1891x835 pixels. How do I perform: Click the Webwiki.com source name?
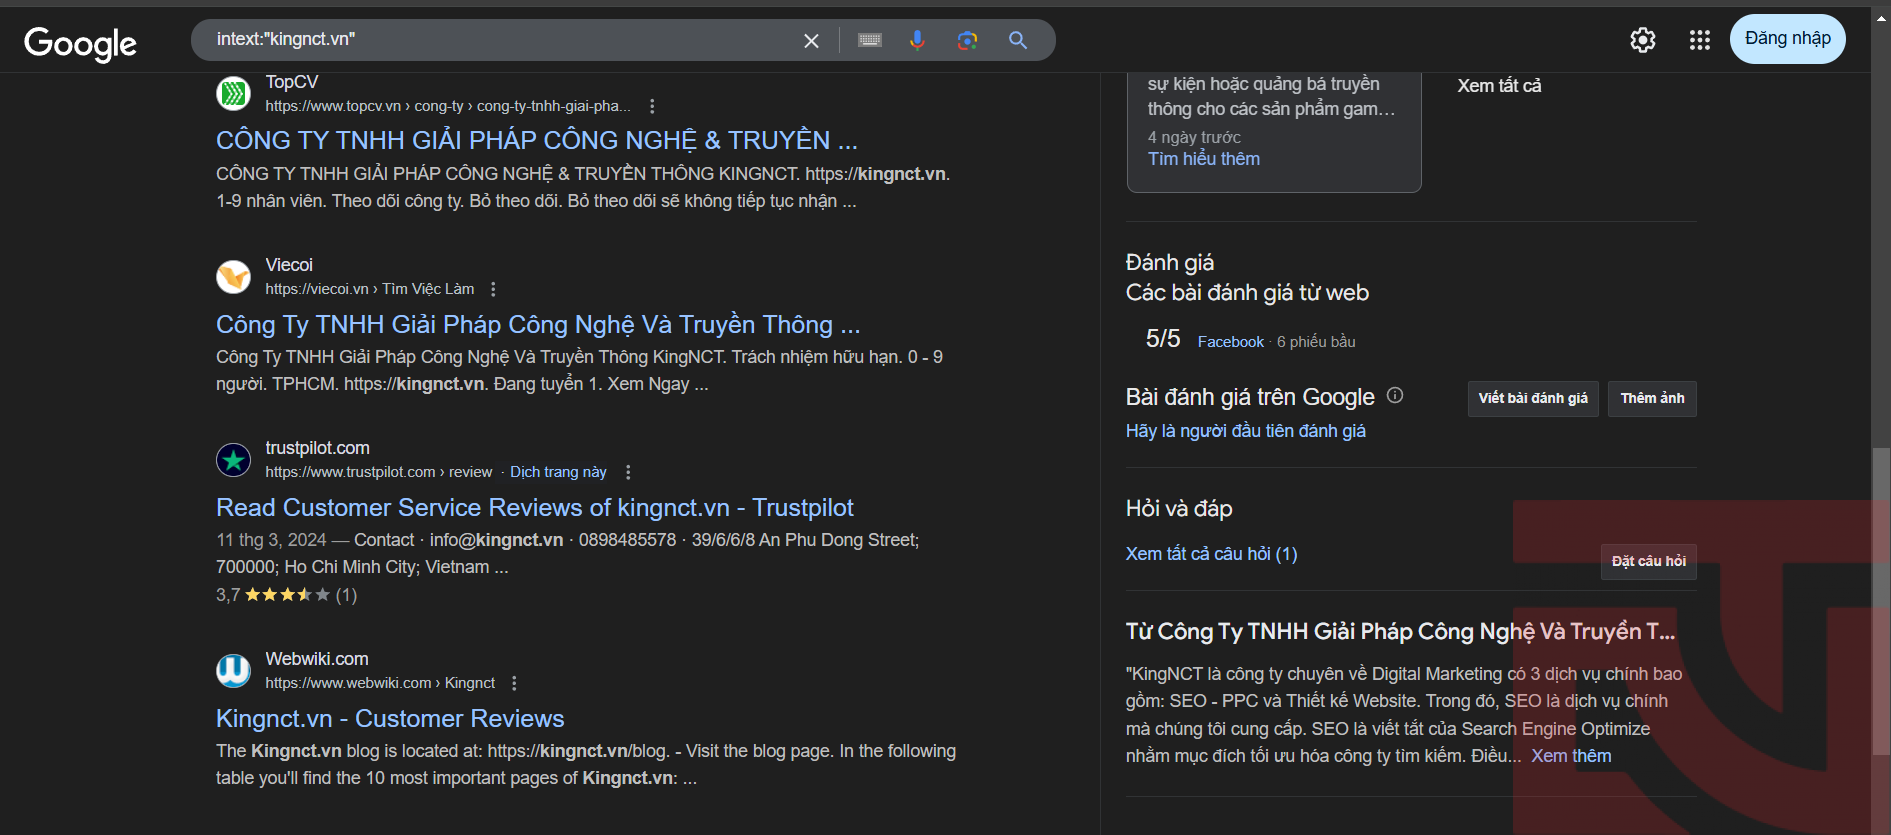click(317, 659)
